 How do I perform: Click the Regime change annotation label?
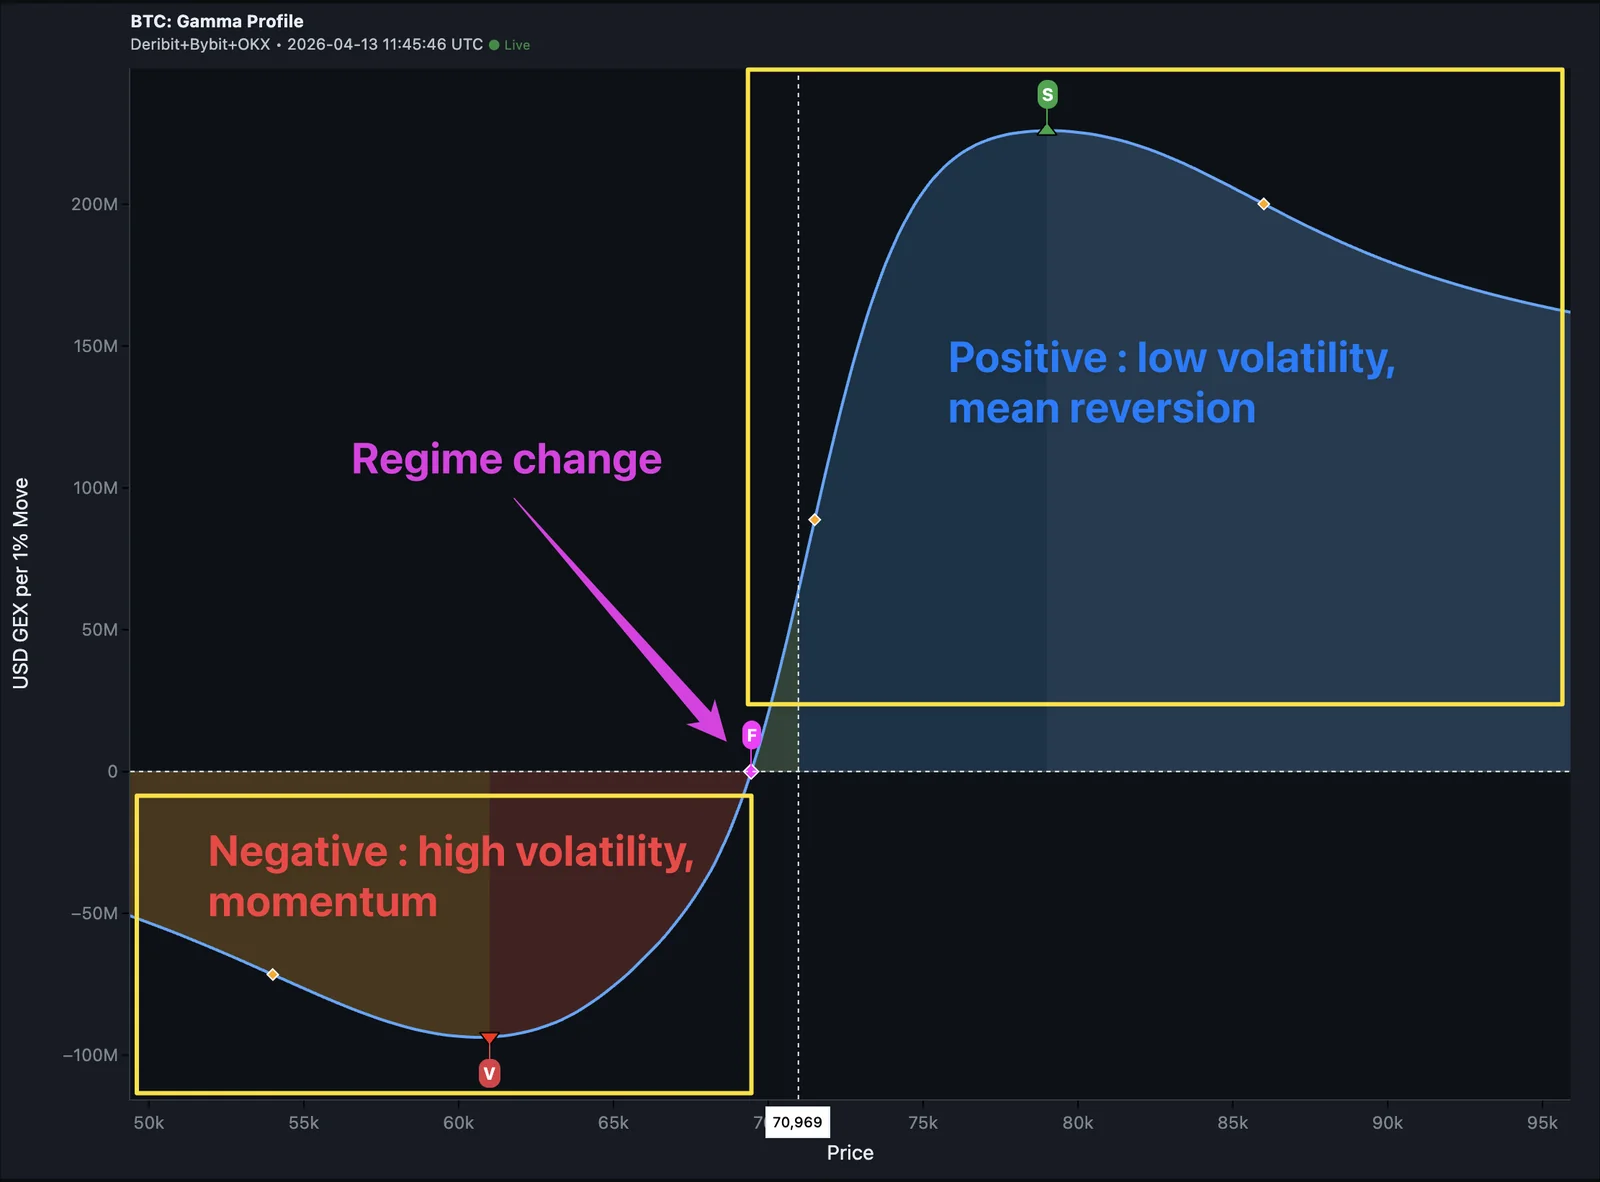pyautogui.click(x=507, y=459)
